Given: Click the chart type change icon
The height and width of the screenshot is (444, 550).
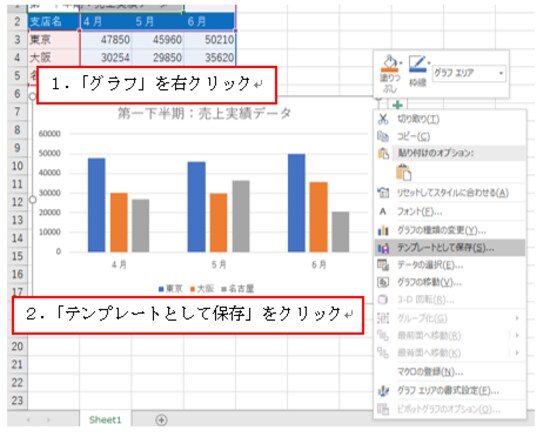Looking at the screenshot, I should point(383,230).
